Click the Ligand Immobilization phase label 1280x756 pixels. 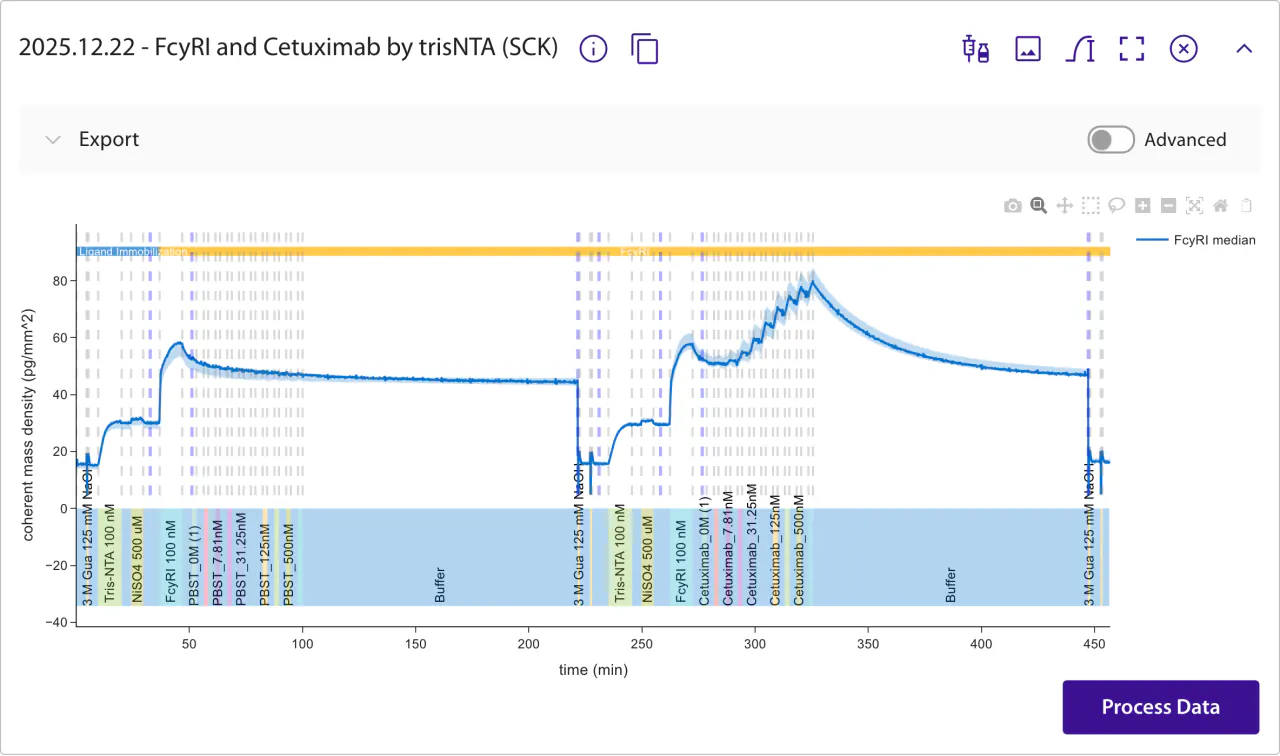(x=132, y=252)
